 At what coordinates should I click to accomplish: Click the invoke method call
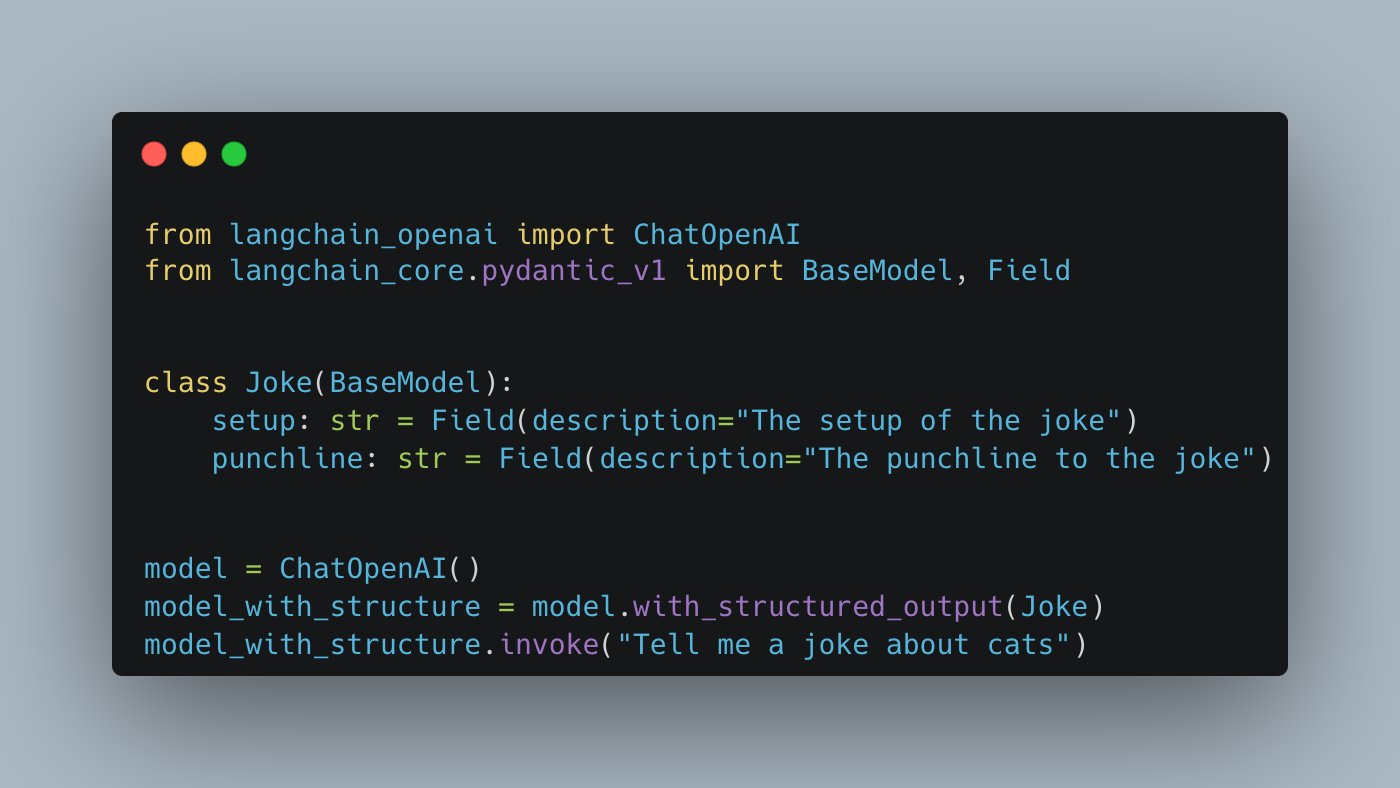(x=549, y=645)
